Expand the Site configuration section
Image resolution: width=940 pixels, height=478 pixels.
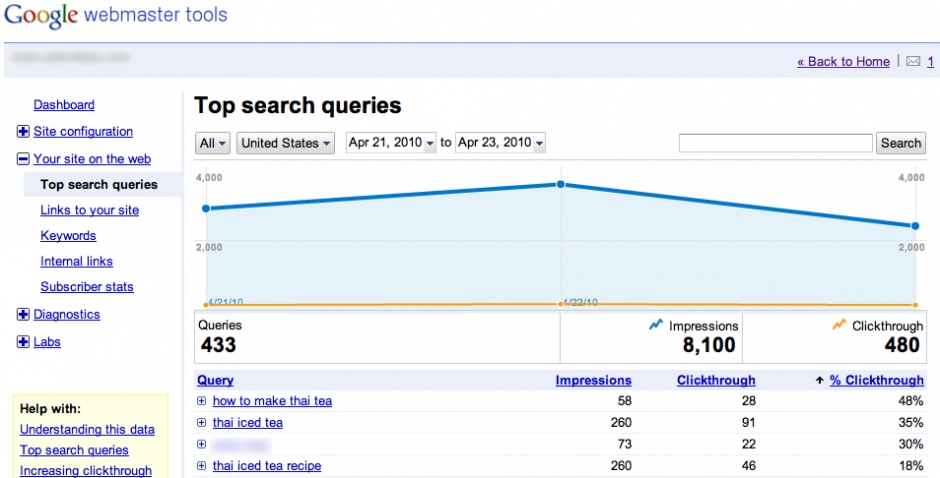click(x=23, y=131)
